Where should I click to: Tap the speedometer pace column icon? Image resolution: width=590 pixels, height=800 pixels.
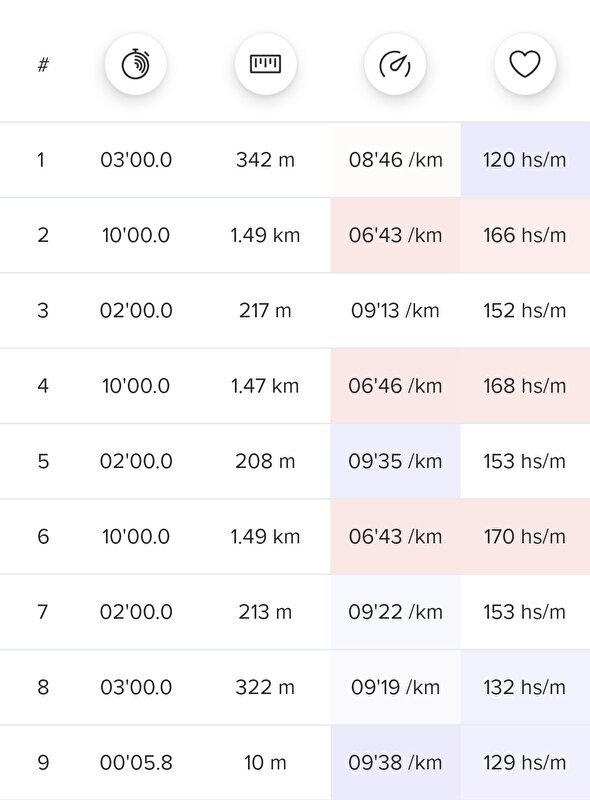[x=395, y=64]
